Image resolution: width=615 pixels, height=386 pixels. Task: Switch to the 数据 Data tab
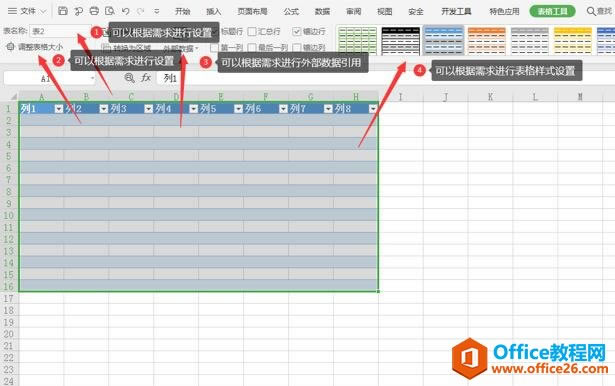(322, 11)
